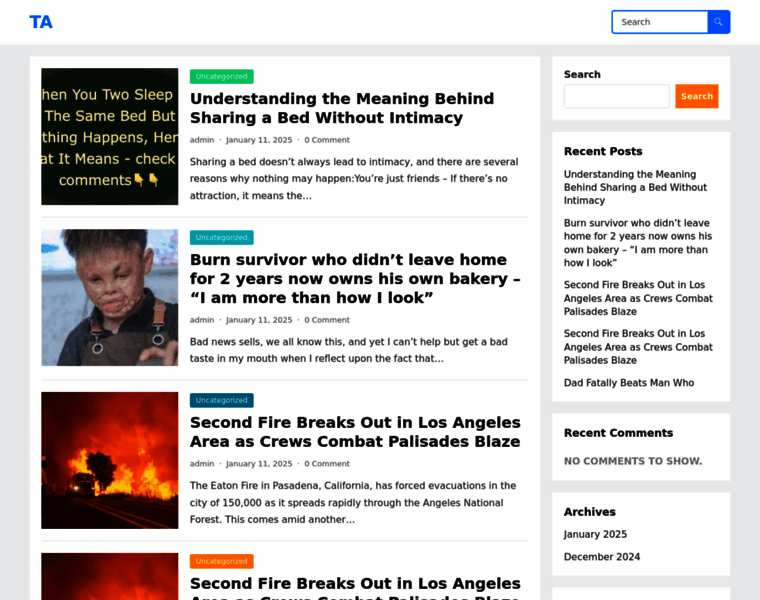This screenshot has width=760, height=600.
Task: Click the orange Uncategorized tag on fourth post
Action: (x=222, y=561)
